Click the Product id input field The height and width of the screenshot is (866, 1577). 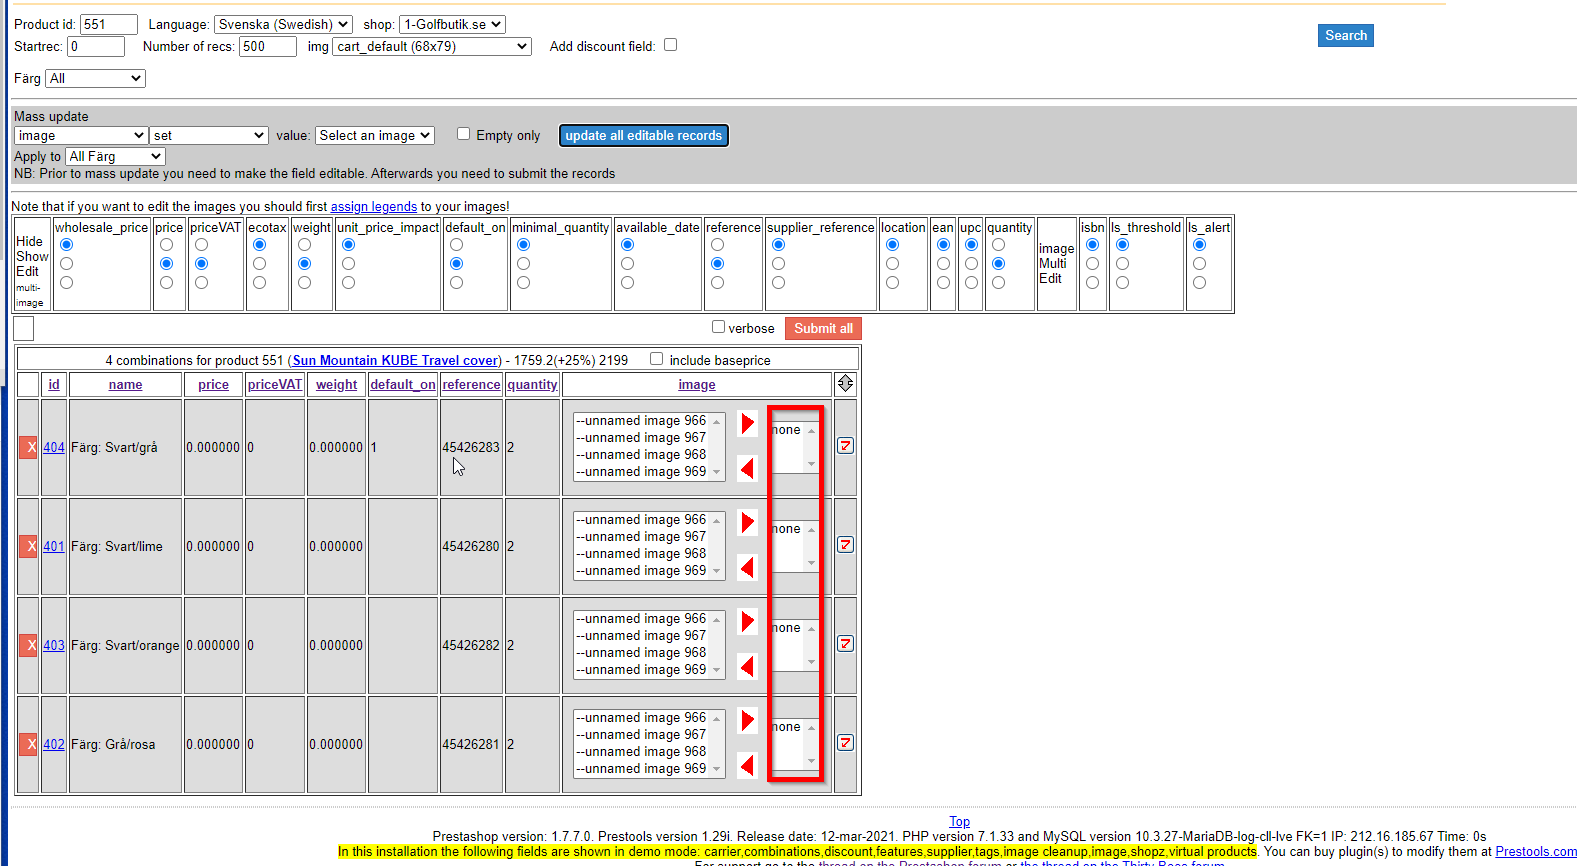(108, 24)
